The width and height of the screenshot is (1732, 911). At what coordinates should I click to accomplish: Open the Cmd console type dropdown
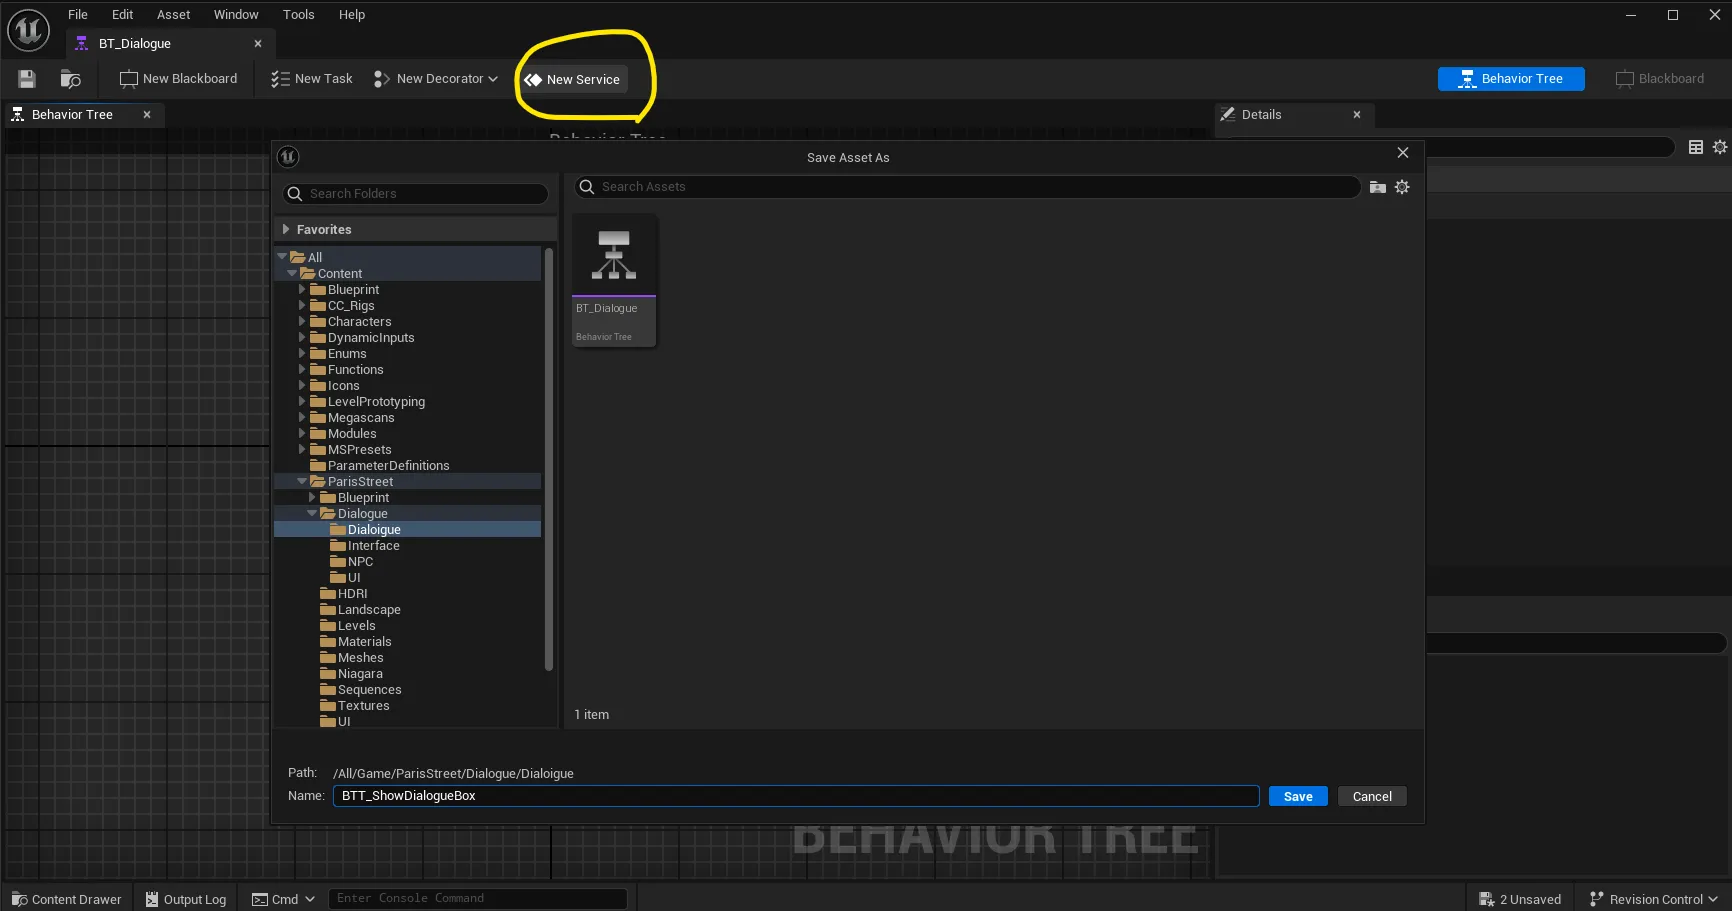click(283, 899)
